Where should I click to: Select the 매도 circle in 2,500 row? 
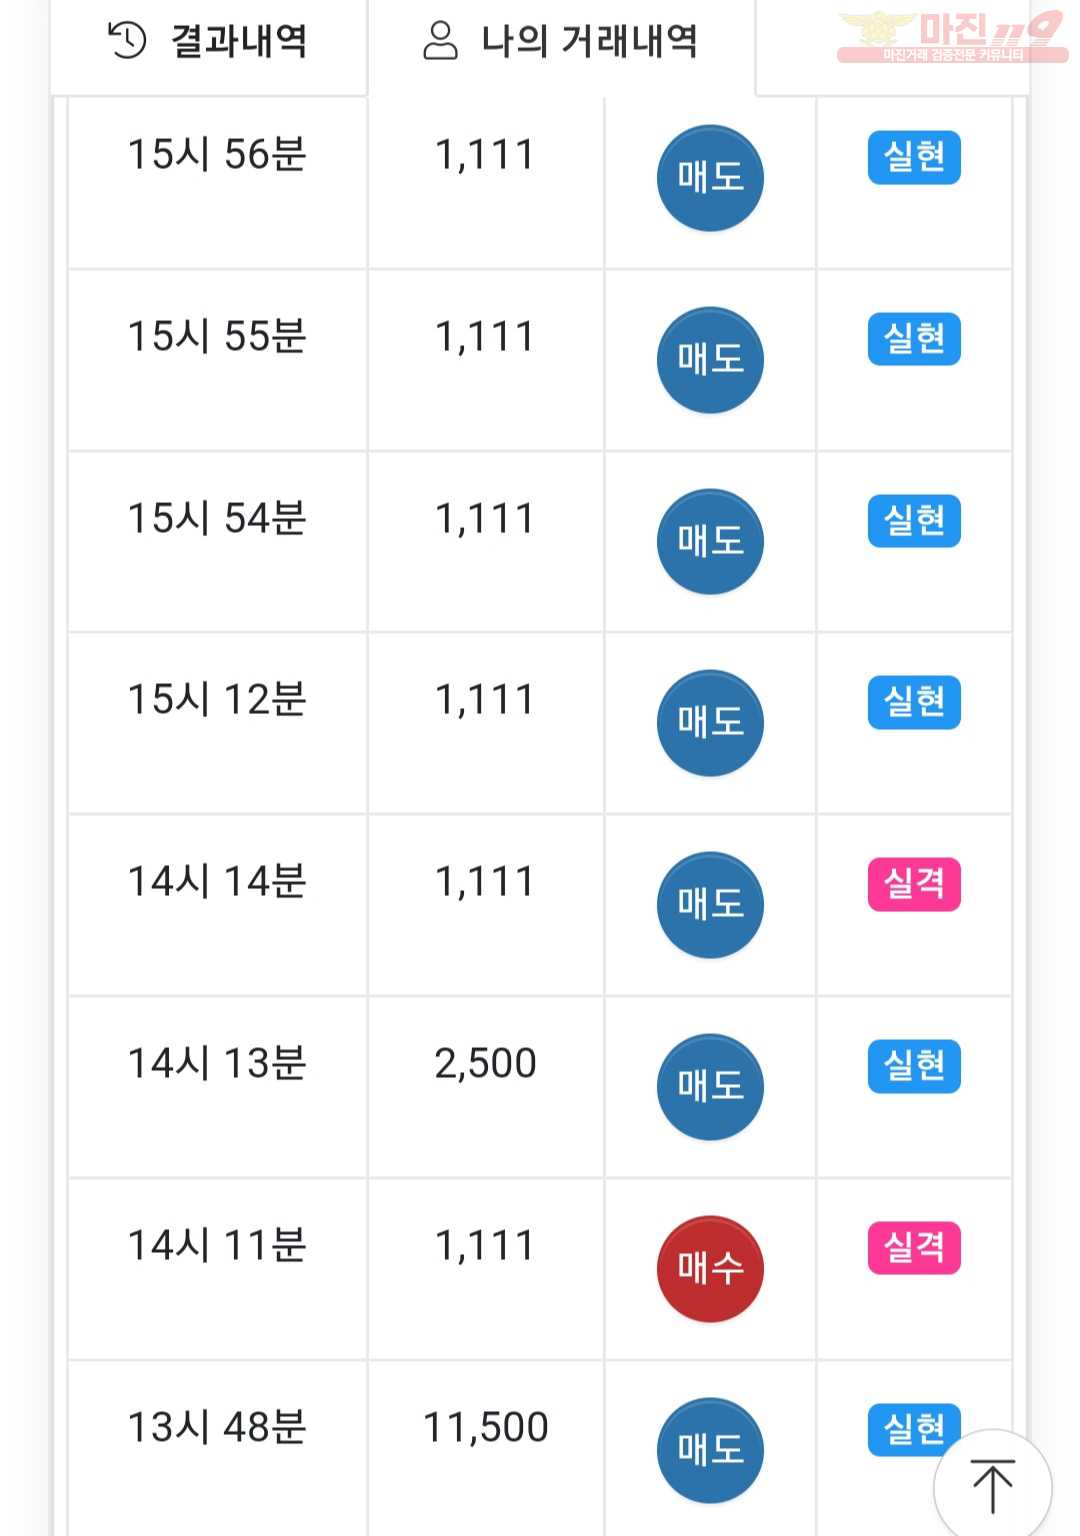(710, 1087)
